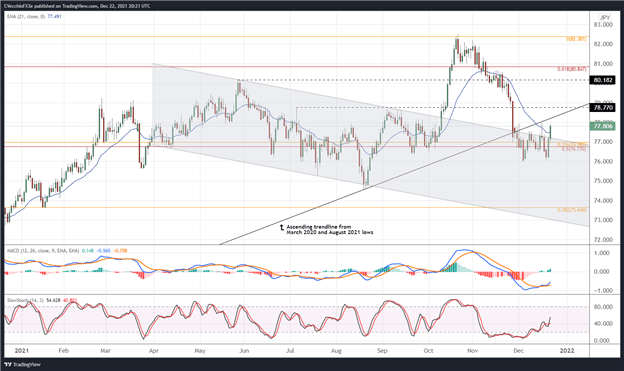Click the SlowStoch value 40.801
The width and height of the screenshot is (624, 371).
[x=70, y=300]
